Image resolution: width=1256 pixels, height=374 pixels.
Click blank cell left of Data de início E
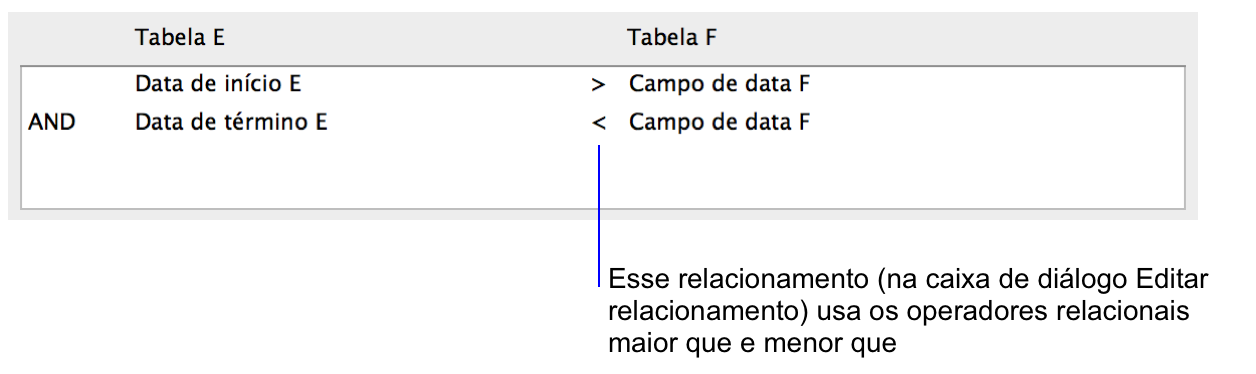tap(76, 85)
